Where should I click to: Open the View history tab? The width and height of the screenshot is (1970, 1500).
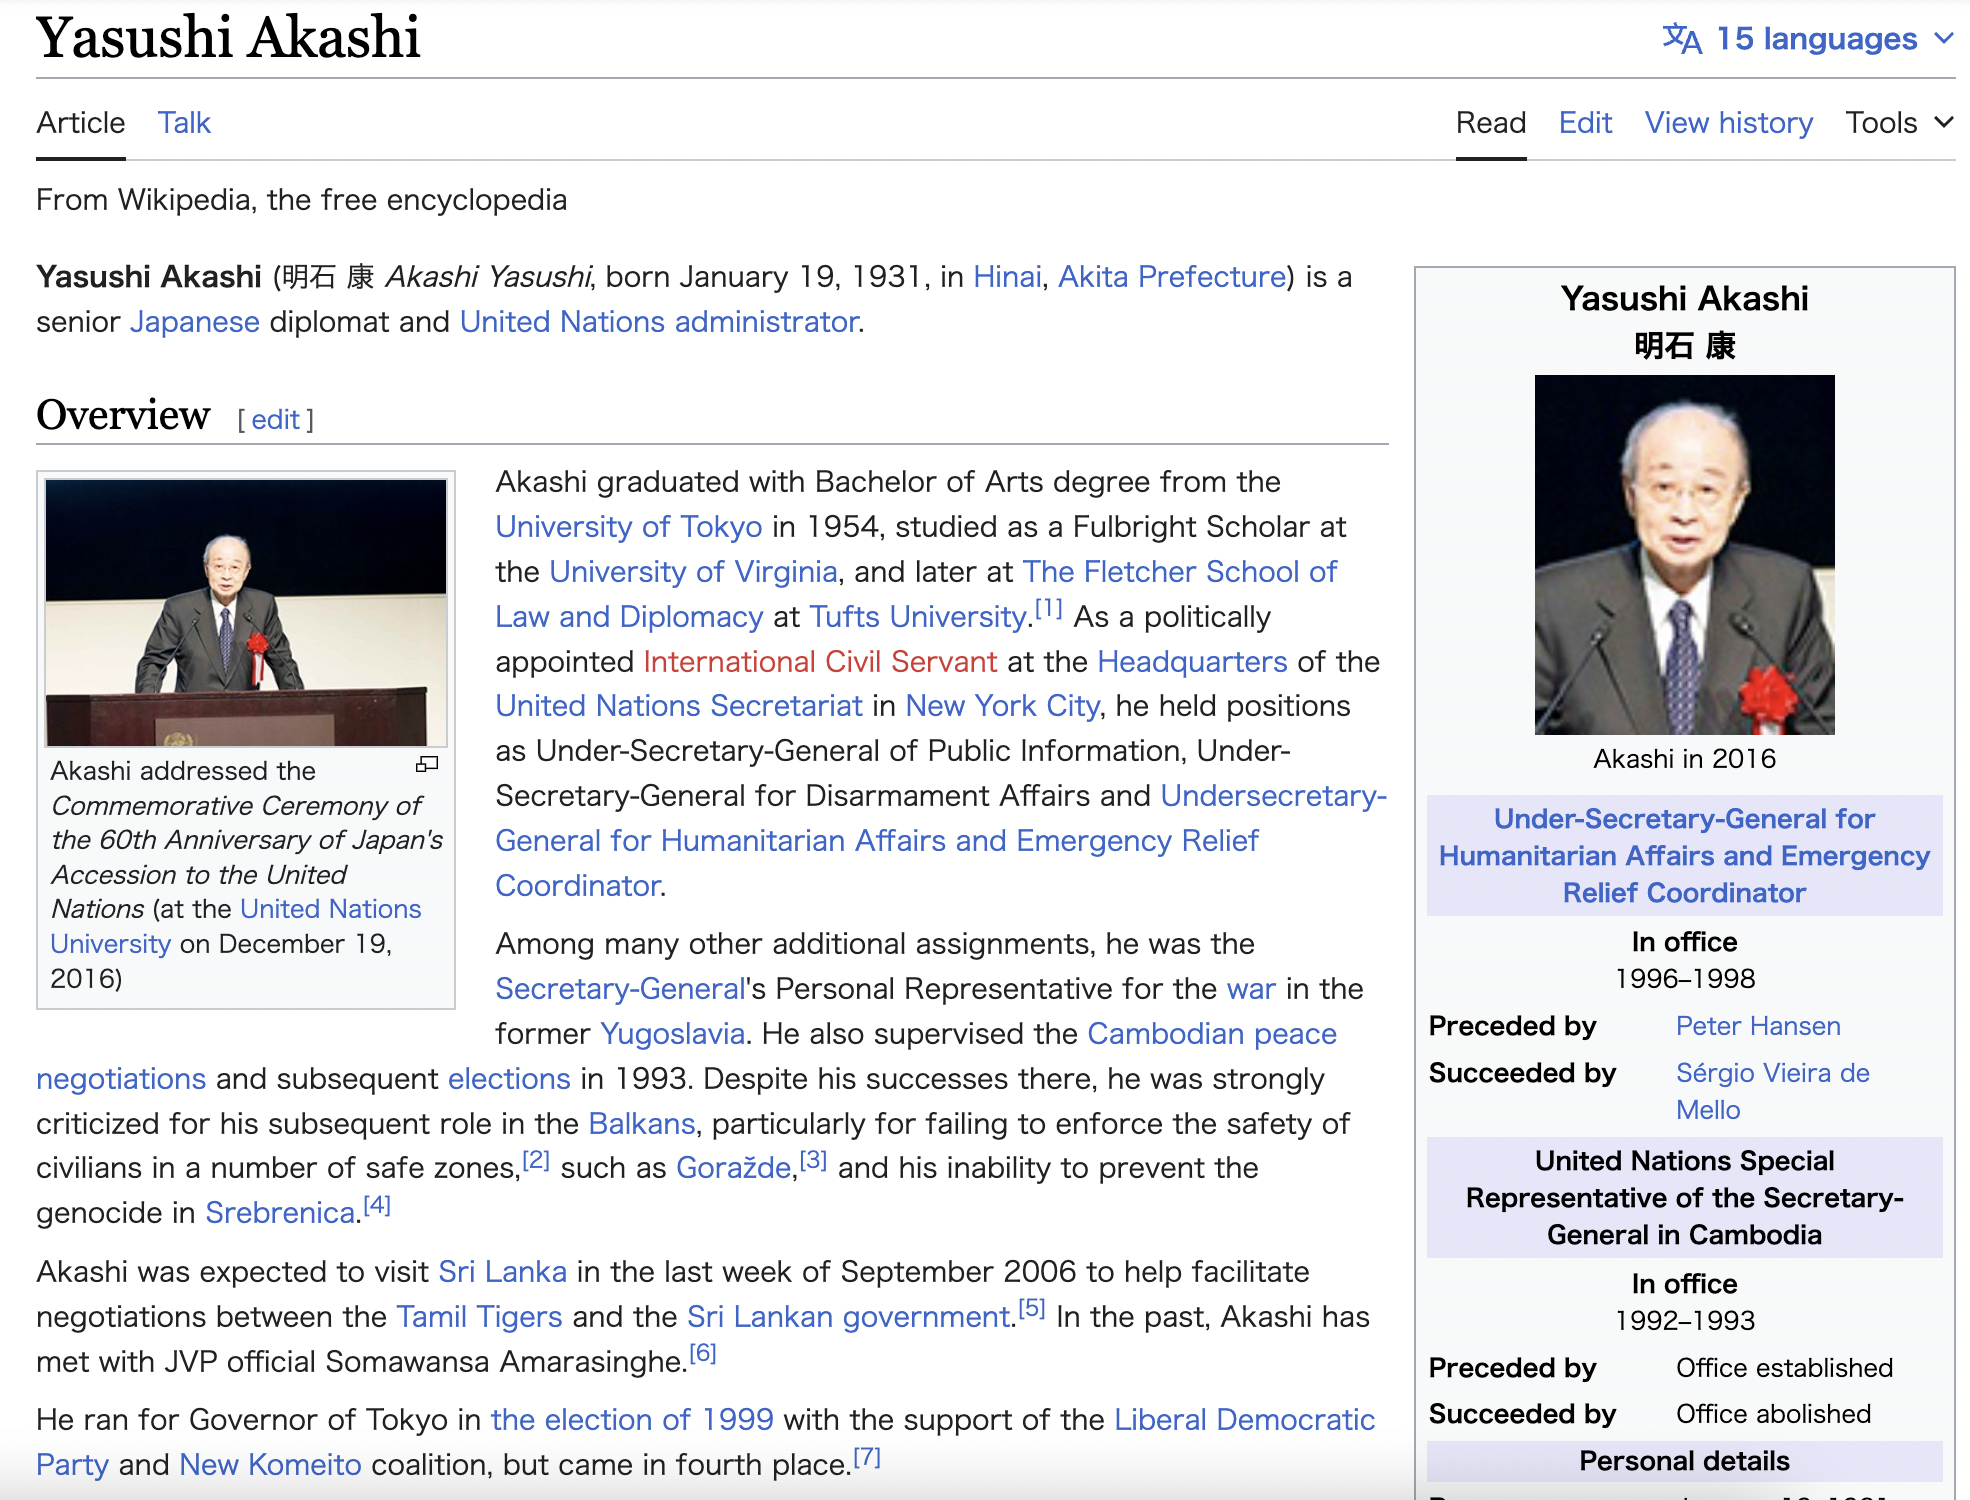1728,123
